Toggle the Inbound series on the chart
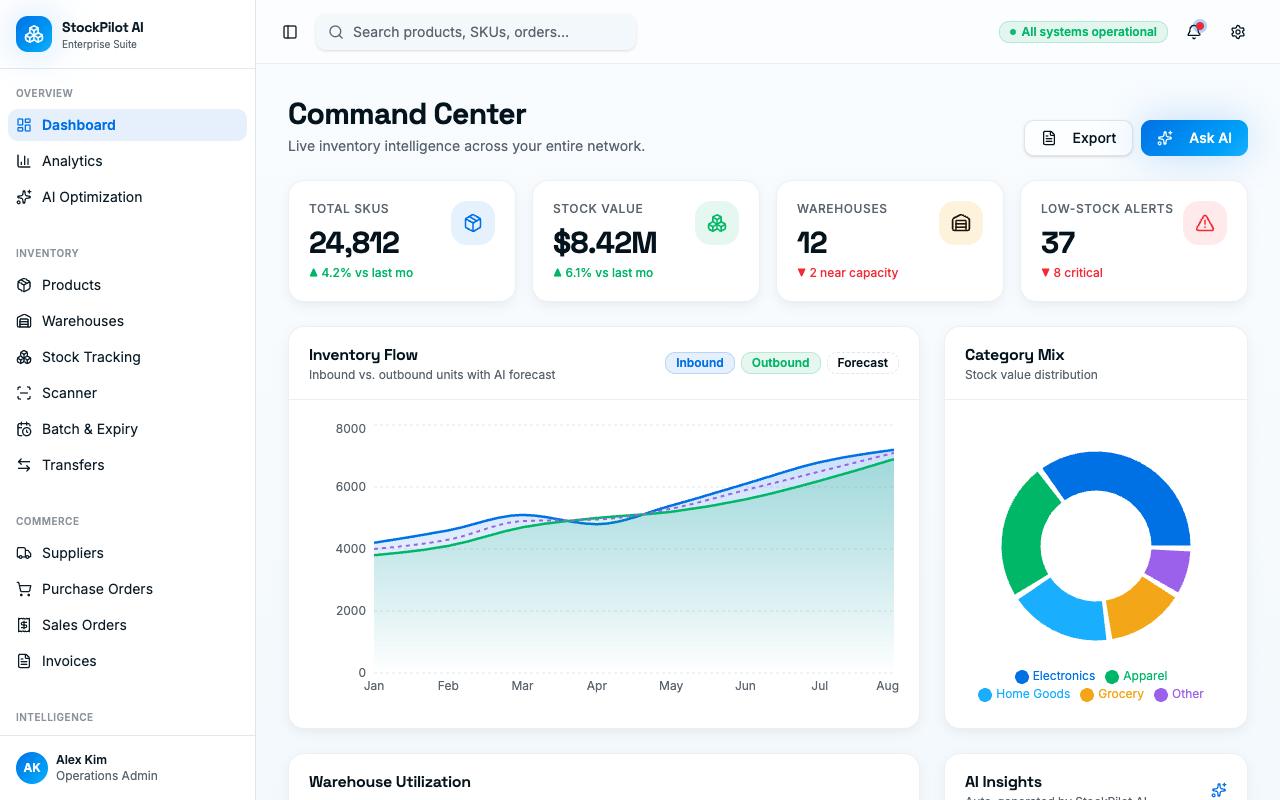The width and height of the screenshot is (1280, 800). pos(700,363)
